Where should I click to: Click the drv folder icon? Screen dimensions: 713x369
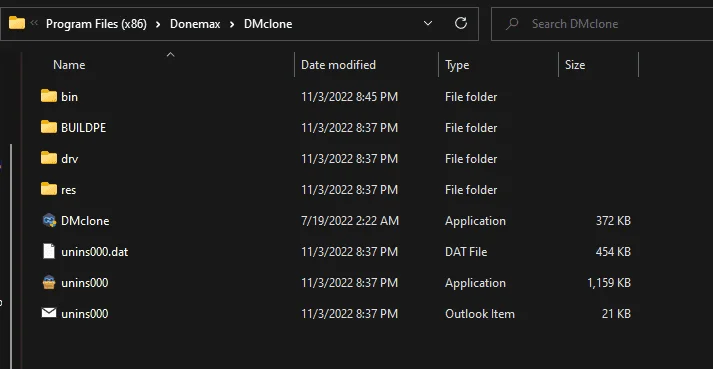click(49, 158)
